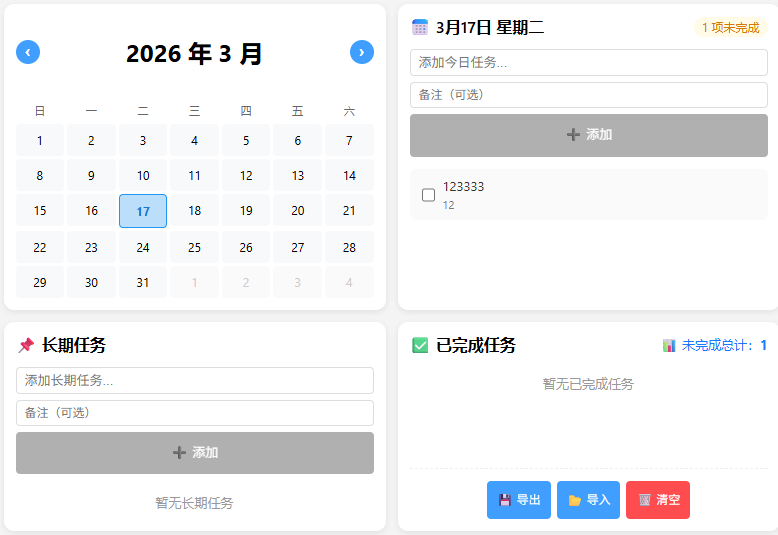Click calendar date 27
778x535 pixels.
click(298, 247)
